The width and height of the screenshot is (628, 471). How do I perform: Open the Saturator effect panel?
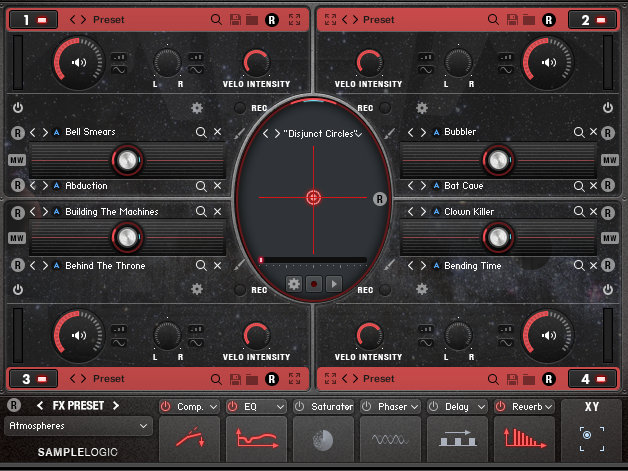coord(324,439)
